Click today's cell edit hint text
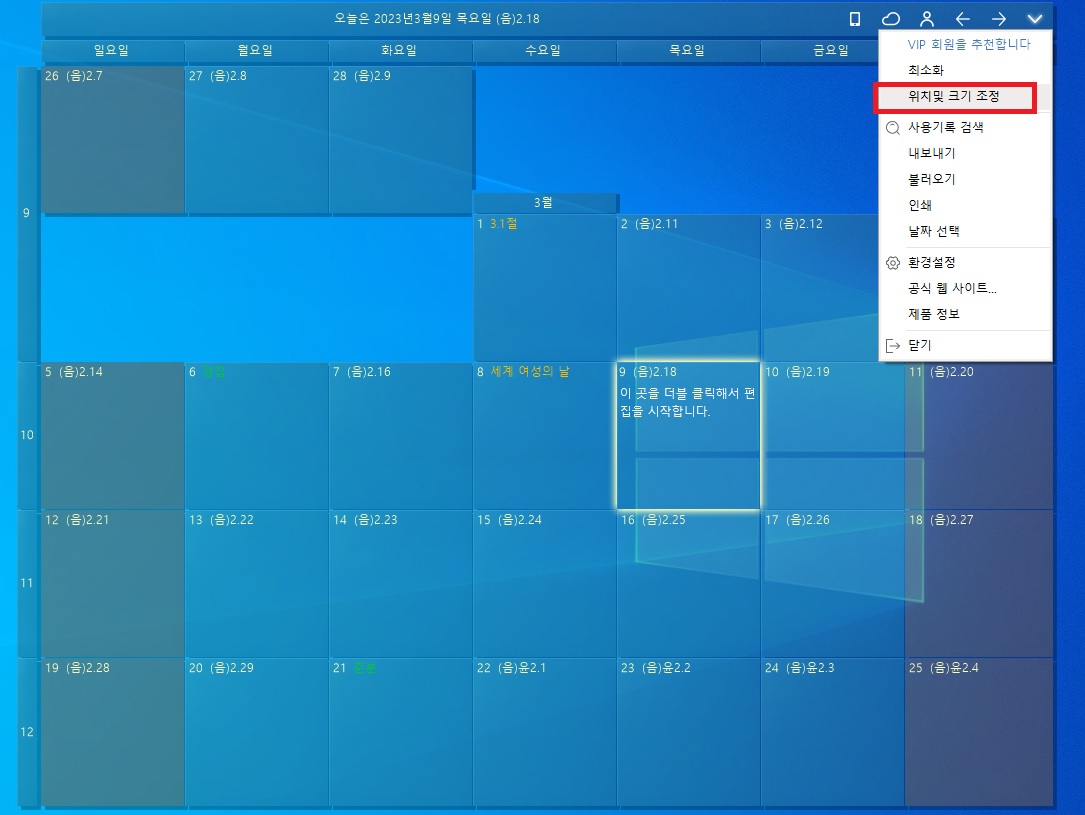 click(x=687, y=403)
